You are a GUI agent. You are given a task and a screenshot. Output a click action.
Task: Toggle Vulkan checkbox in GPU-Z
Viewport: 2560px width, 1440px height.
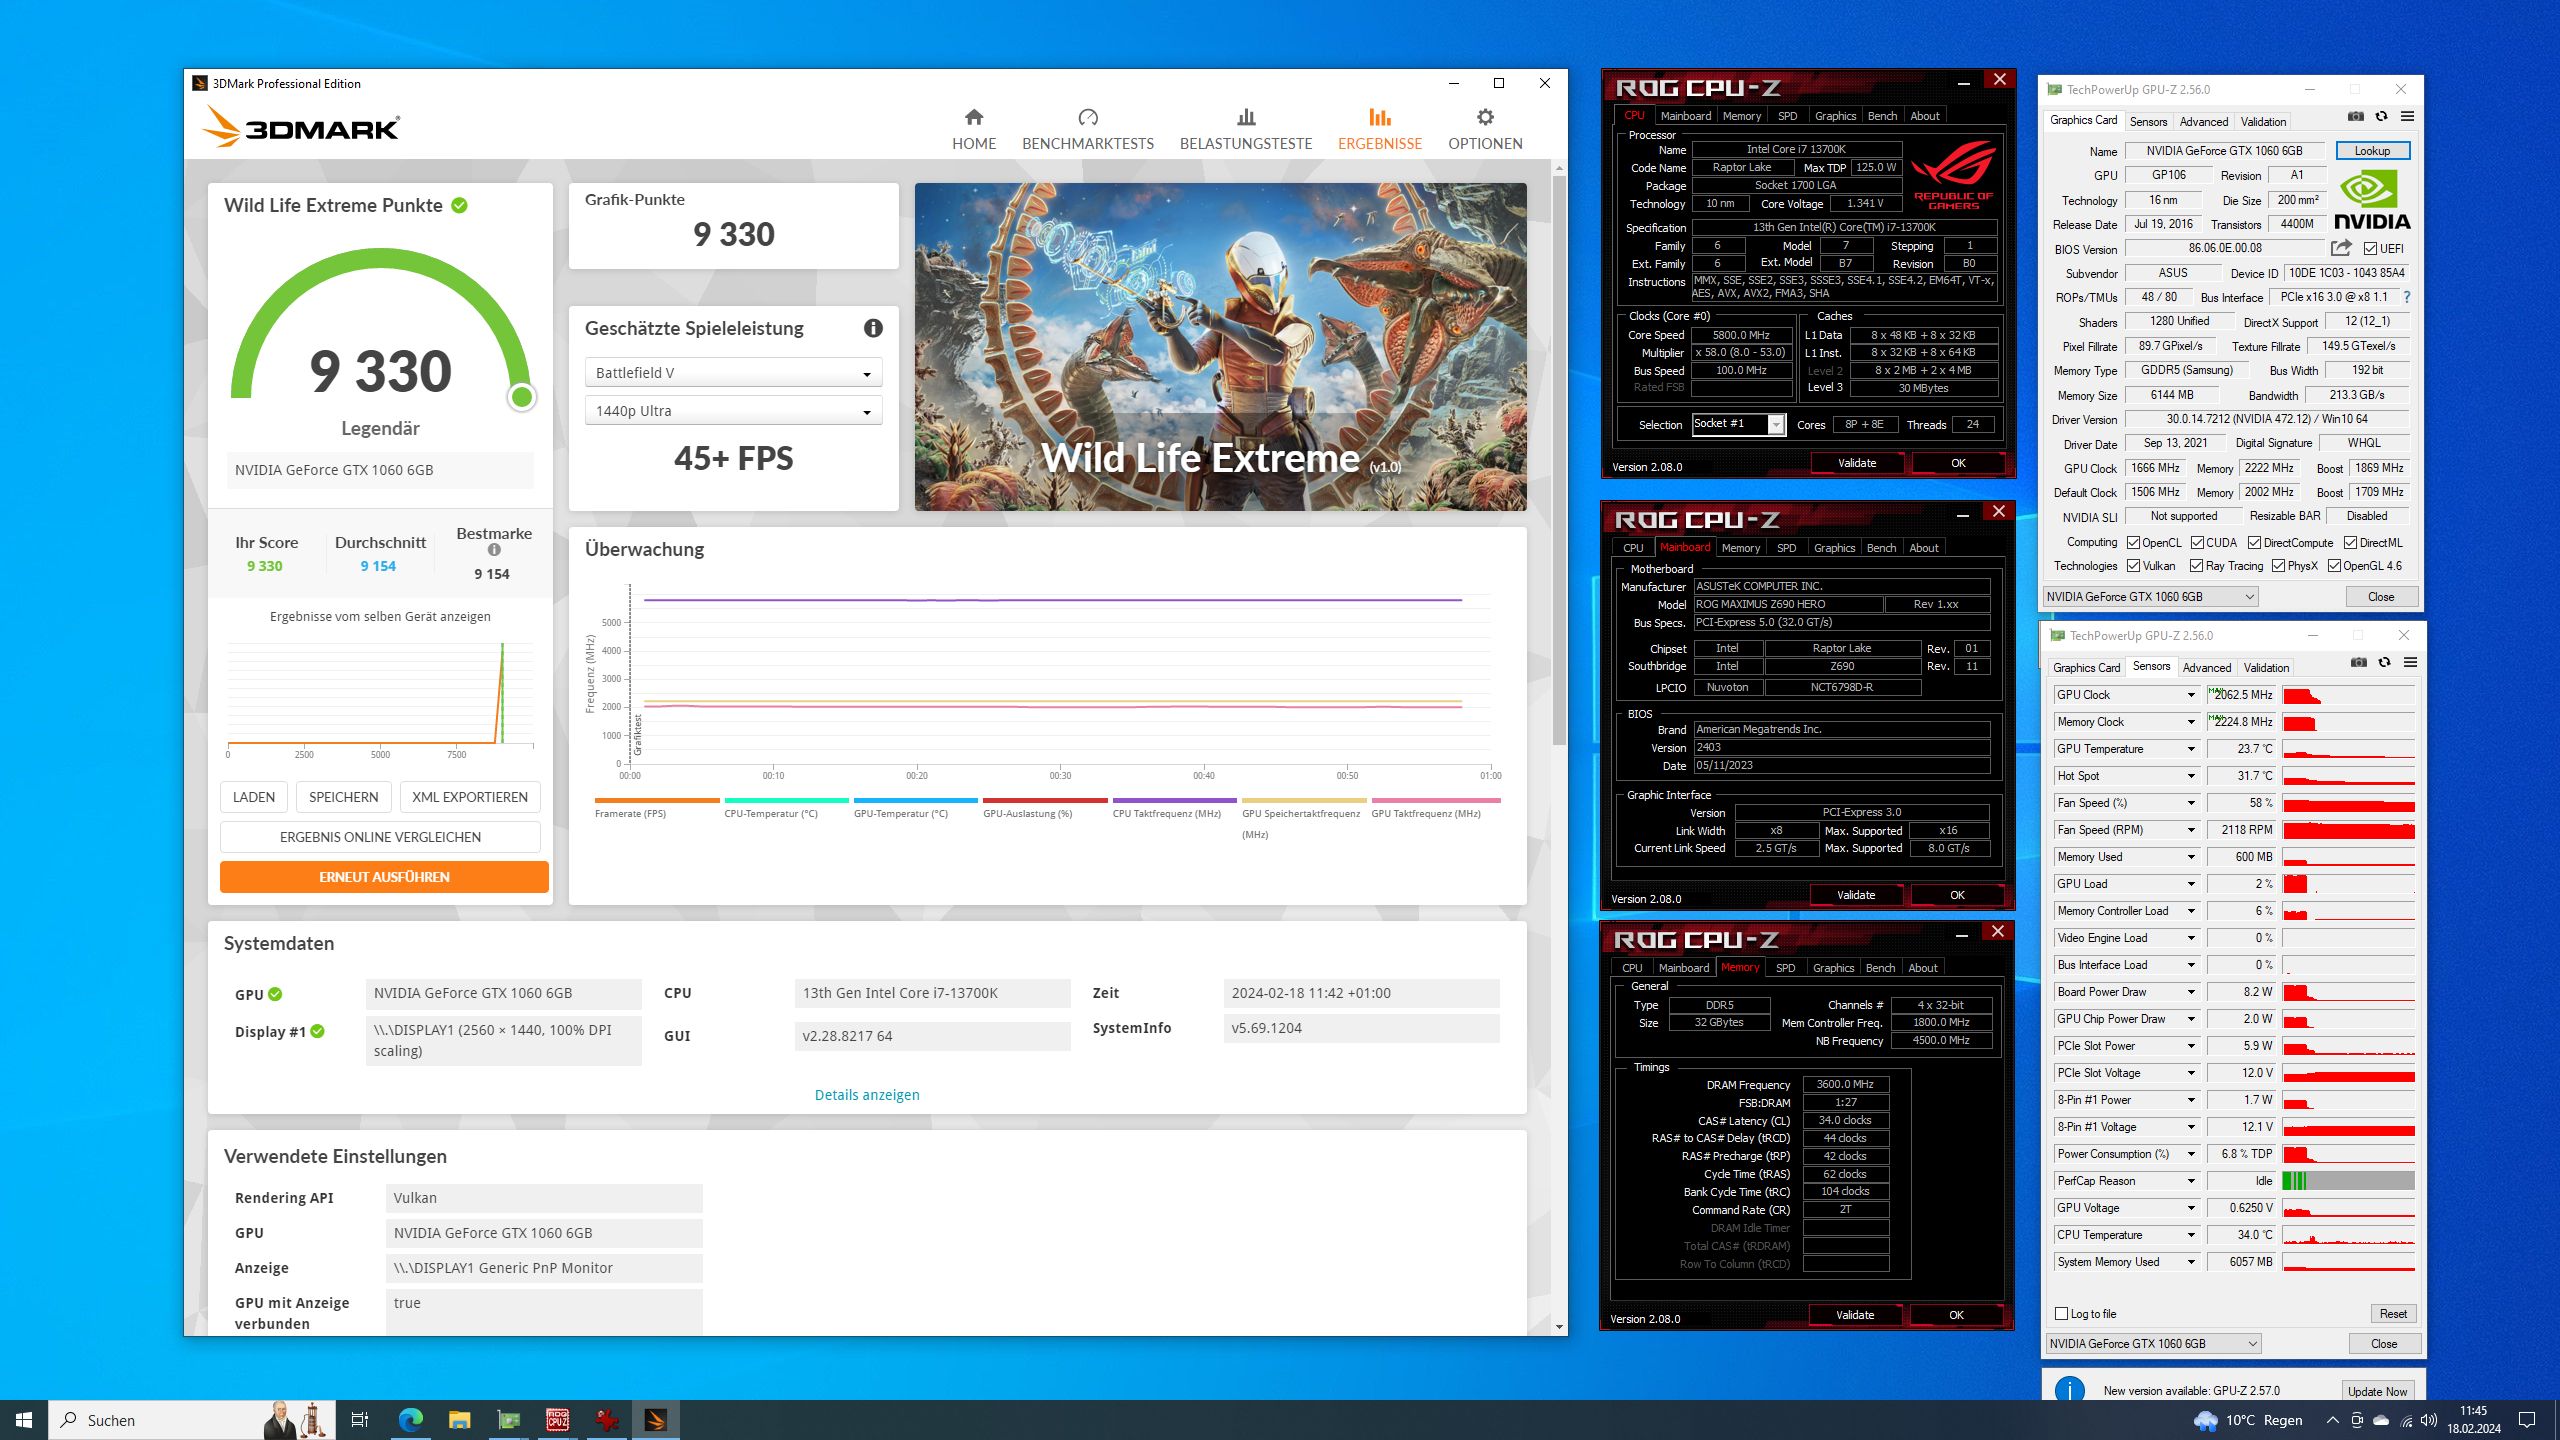(x=2133, y=566)
